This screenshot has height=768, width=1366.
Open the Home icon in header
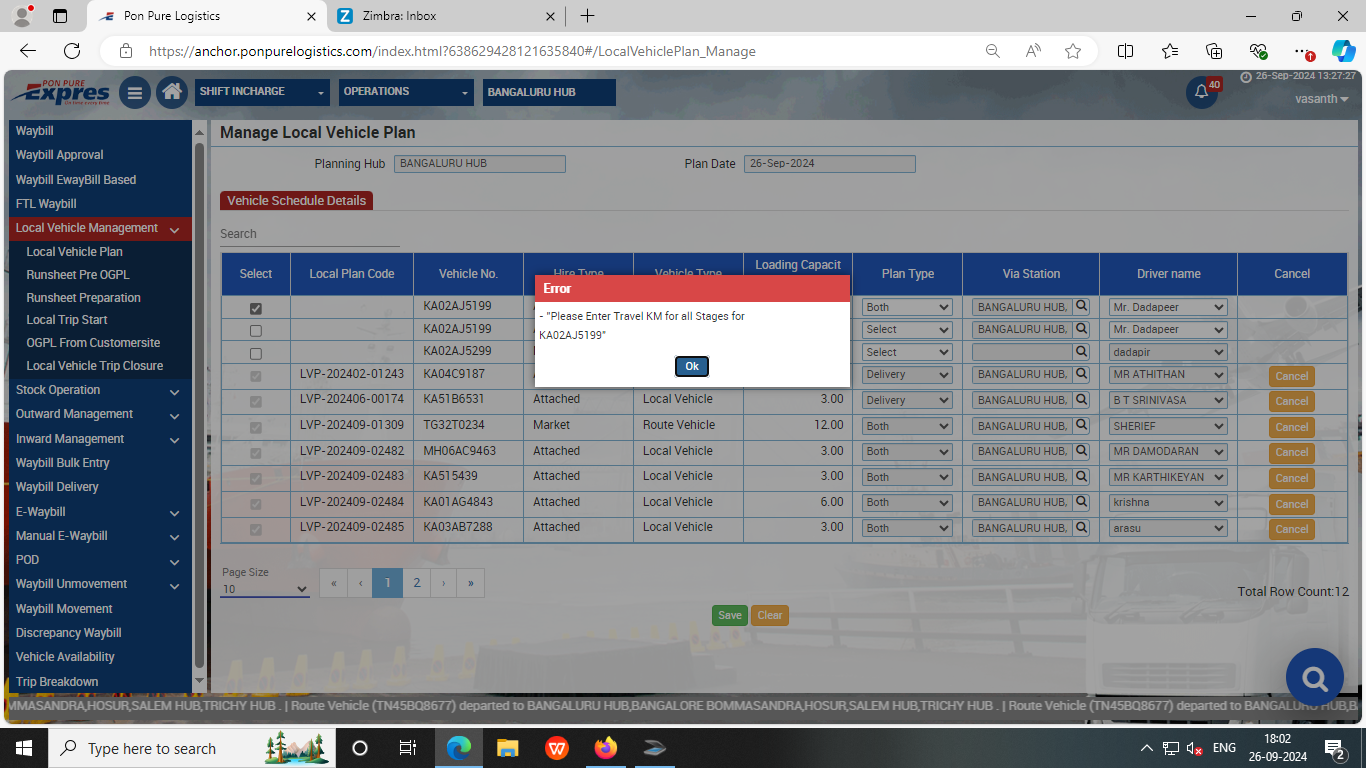(172, 92)
